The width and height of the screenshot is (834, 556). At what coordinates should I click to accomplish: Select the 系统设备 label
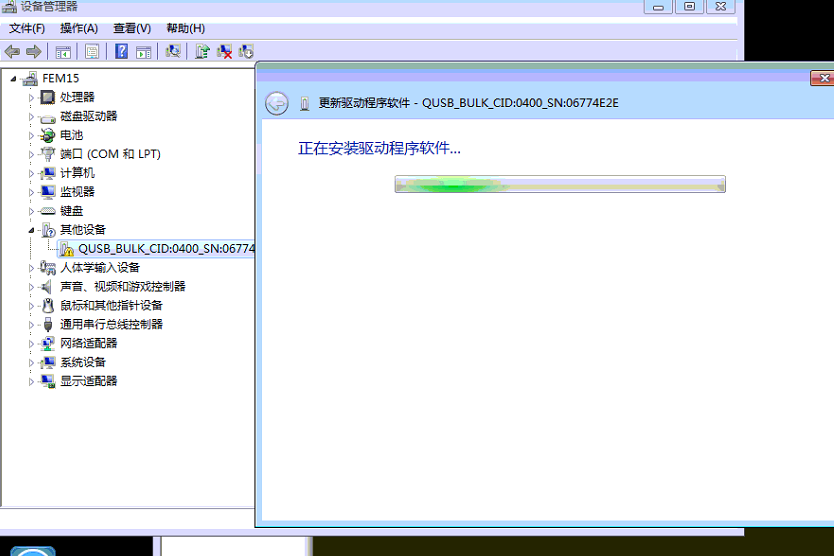(x=83, y=362)
